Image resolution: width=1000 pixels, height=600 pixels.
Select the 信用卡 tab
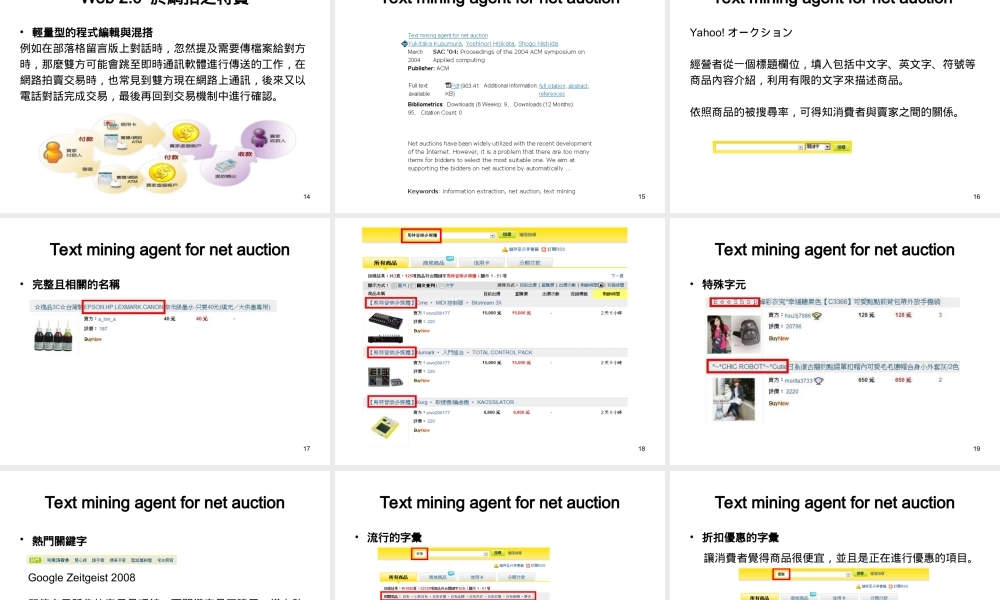(x=481, y=261)
